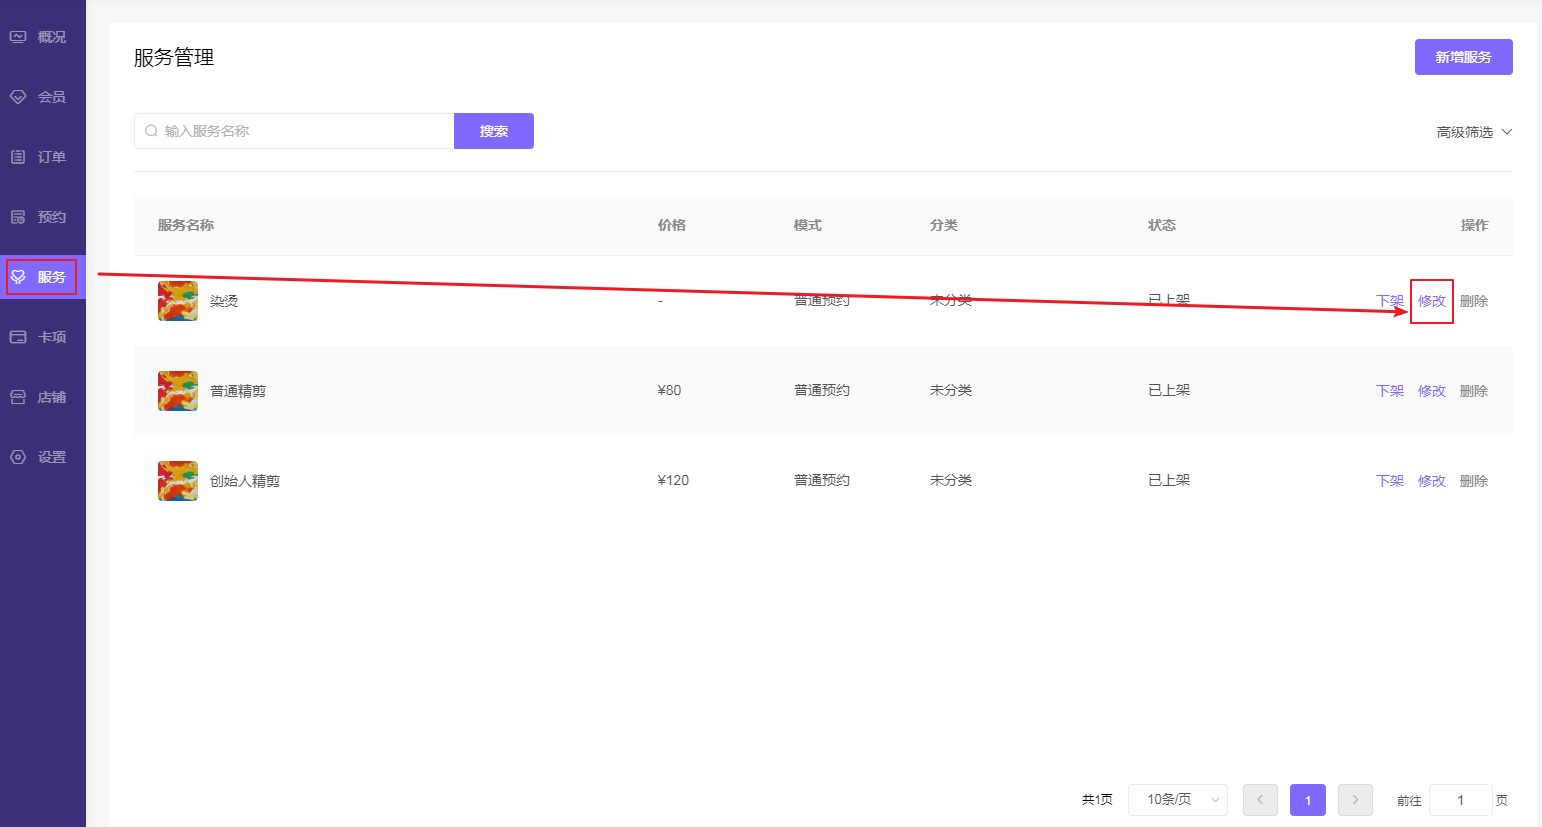Image resolution: width=1542 pixels, height=827 pixels.
Task: Click 修改 for 染烫 service
Action: (1432, 301)
